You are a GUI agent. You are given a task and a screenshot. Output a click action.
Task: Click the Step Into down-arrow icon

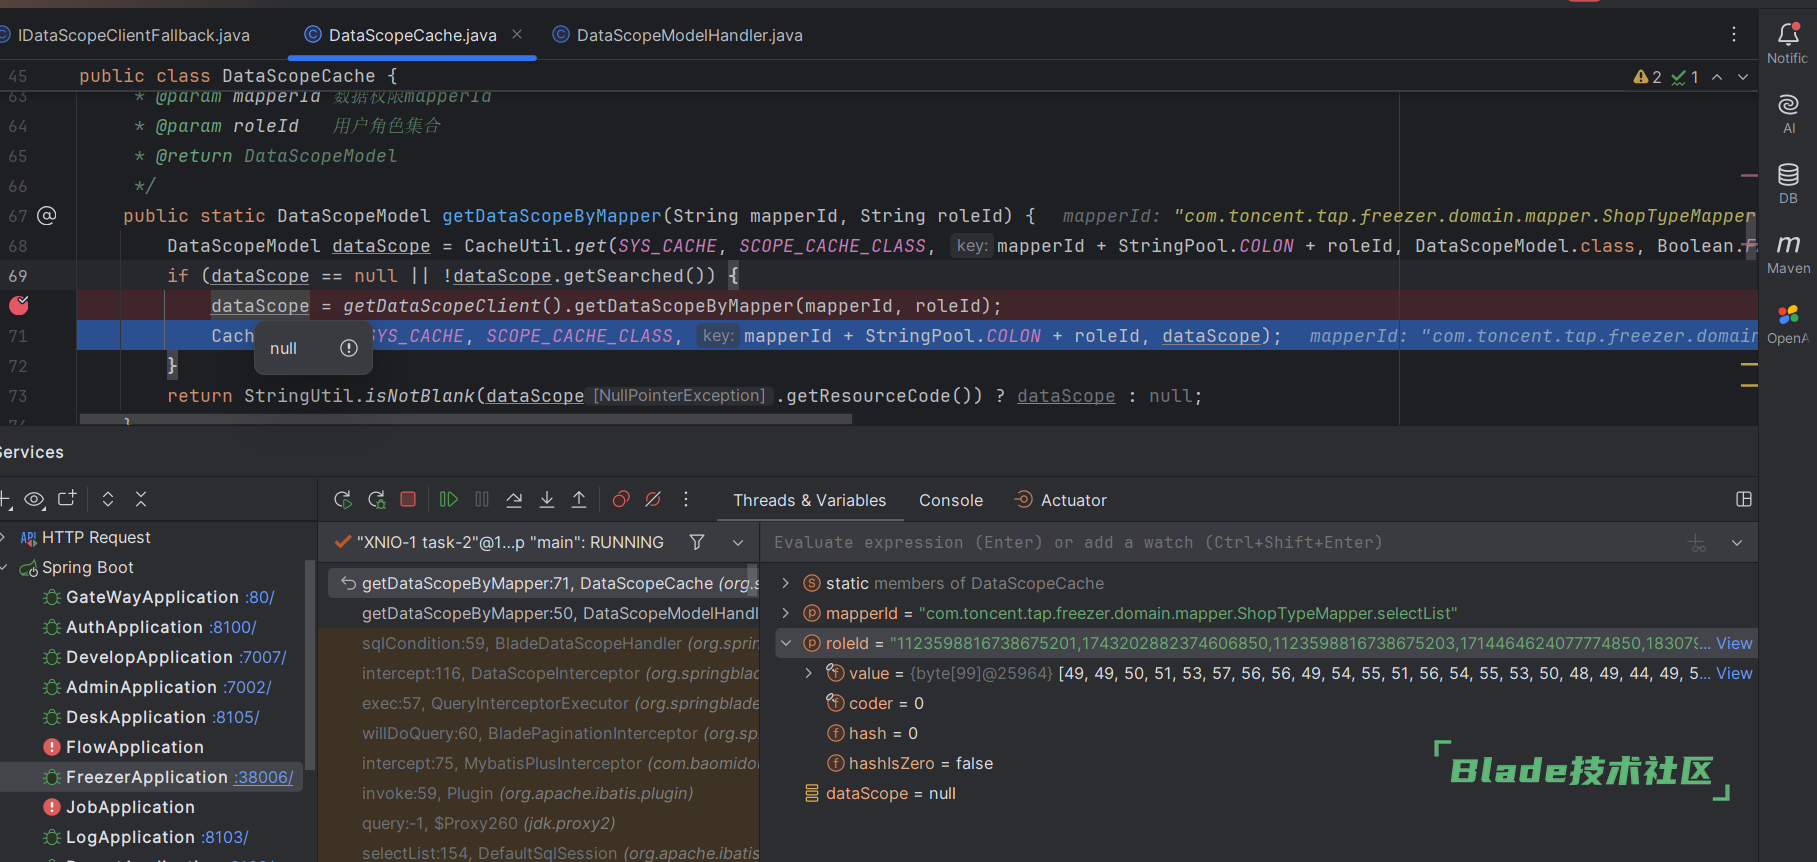pos(547,499)
